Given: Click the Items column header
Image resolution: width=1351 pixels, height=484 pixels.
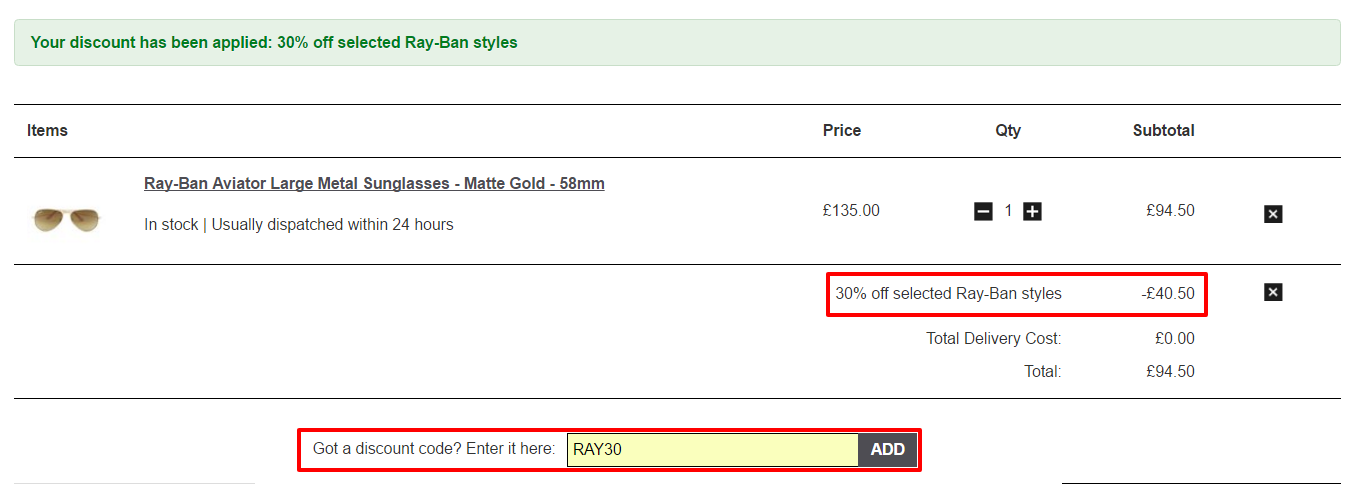Looking at the screenshot, I should tap(47, 130).
